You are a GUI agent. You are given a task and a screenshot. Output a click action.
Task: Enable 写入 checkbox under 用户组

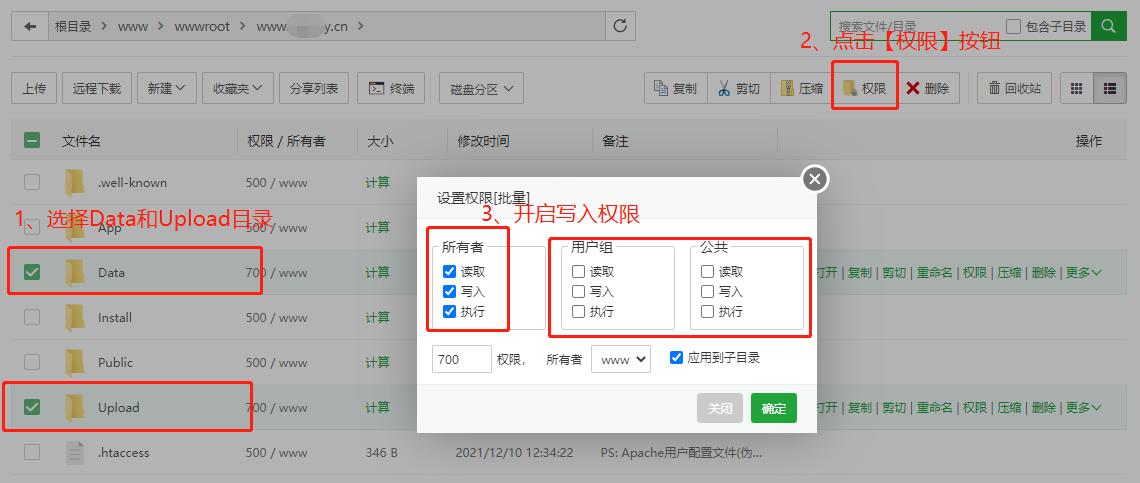[579, 292]
